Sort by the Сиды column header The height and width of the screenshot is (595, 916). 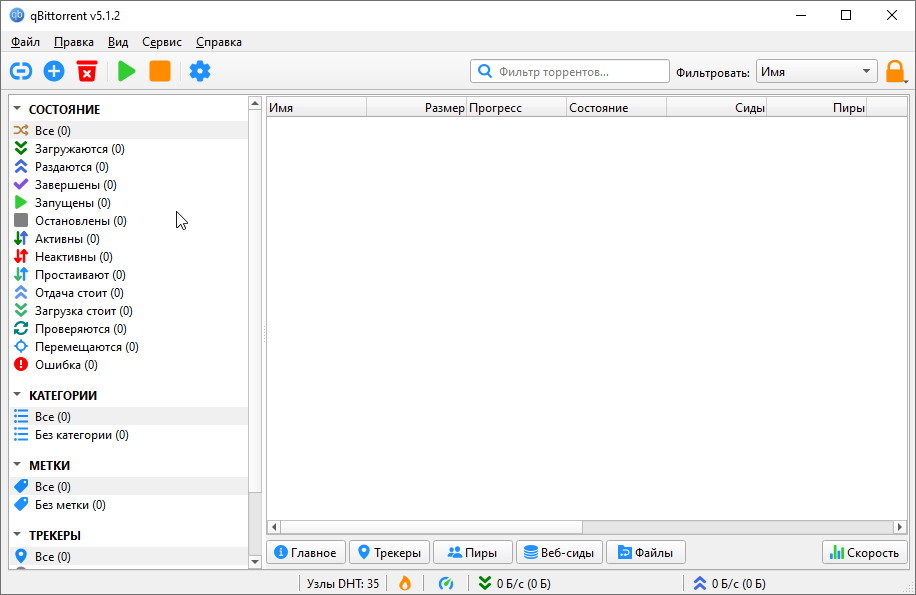point(716,107)
